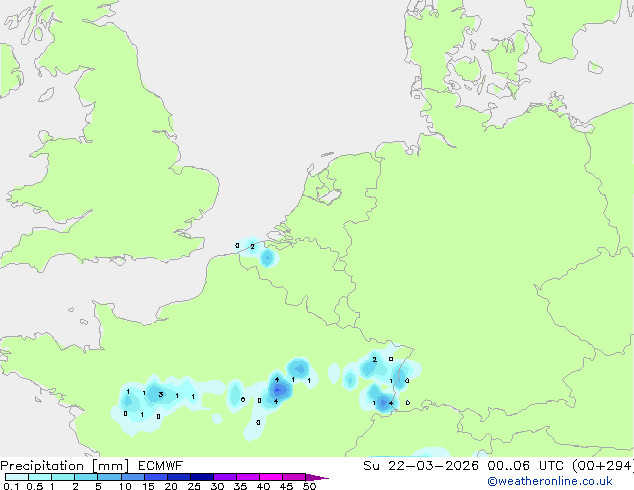The image size is (634, 490).
Task: Click the 'Precipitation [mm]' title text
Action: [65, 466]
